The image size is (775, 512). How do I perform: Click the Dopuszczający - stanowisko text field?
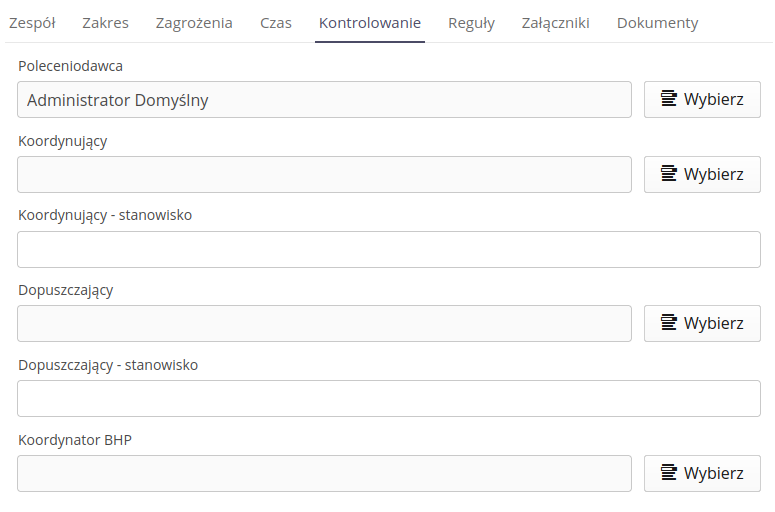tap(389, 398)
